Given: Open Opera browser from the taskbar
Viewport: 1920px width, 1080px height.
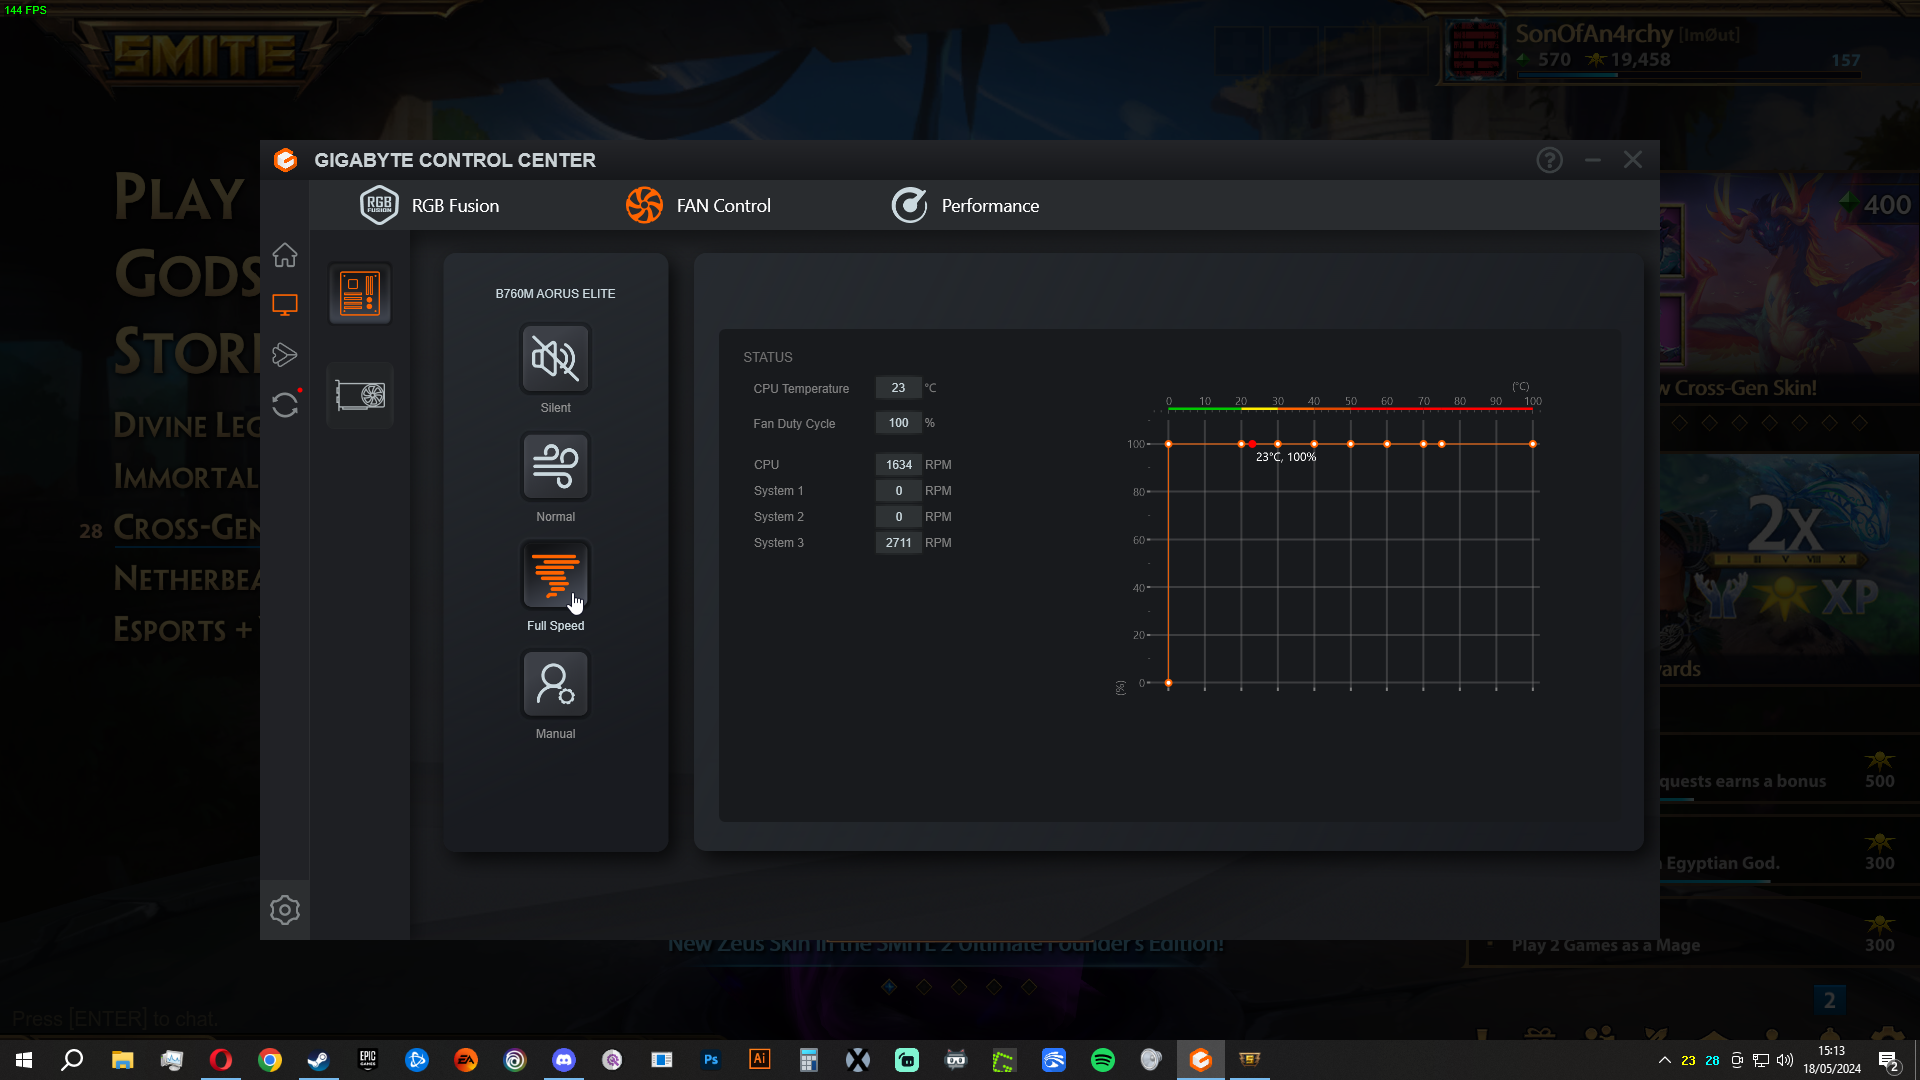Looking at the screenshot, I should point(220,1060).
